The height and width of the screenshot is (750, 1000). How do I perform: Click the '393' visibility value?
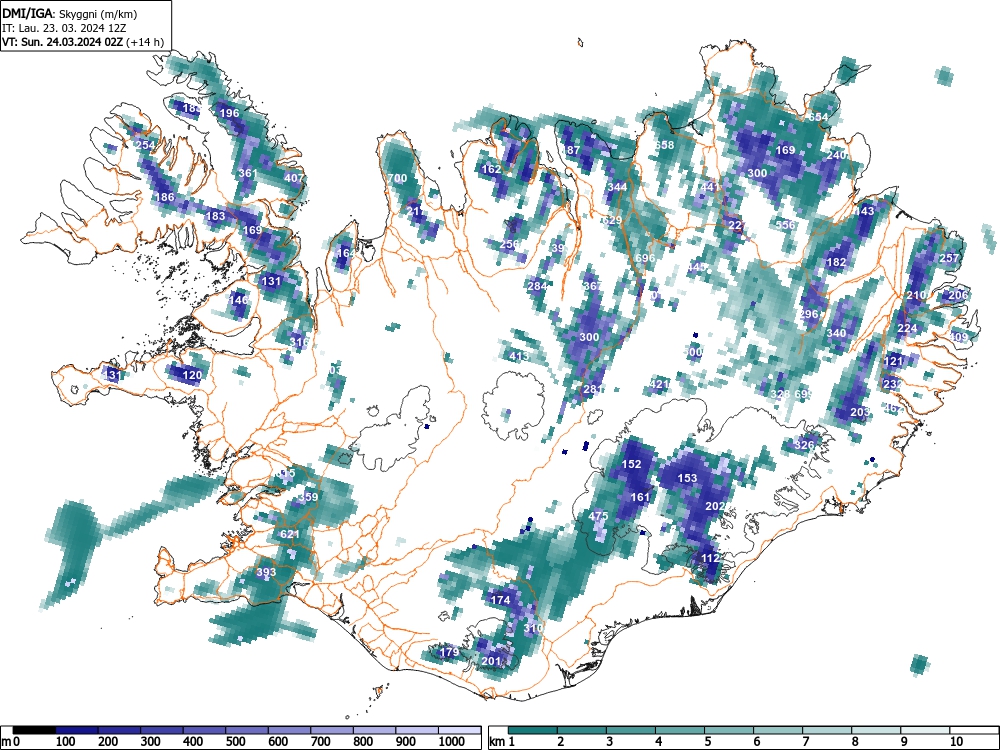[x=266, y=571]
